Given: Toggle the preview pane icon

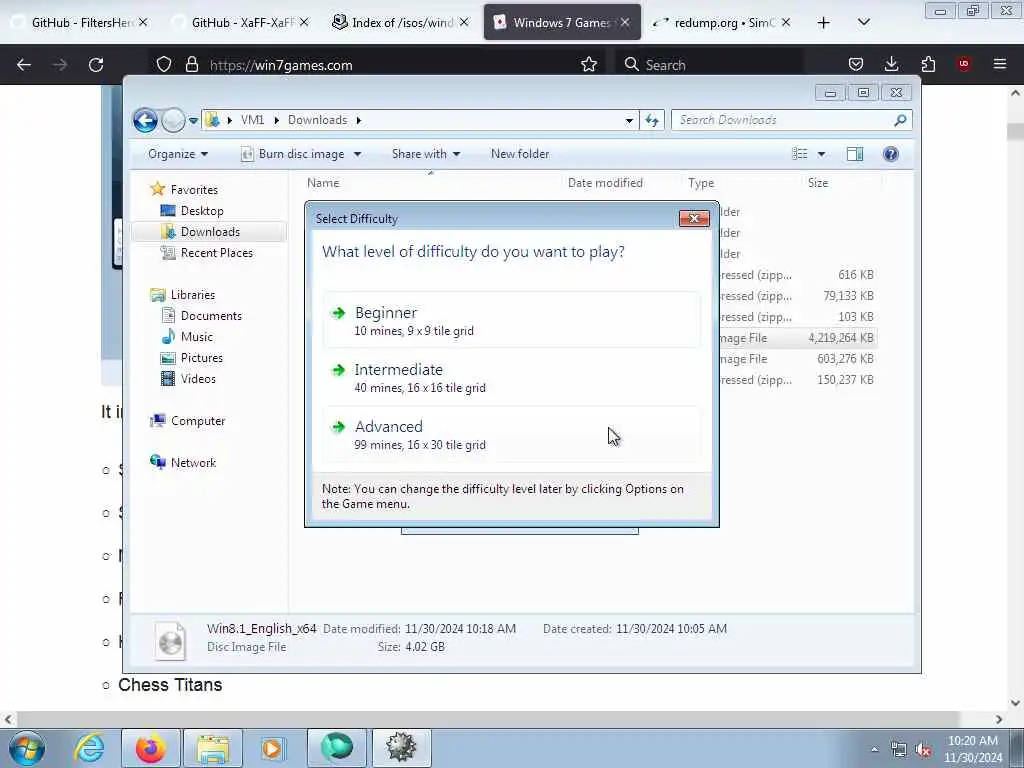Looking at the screenshot, I should (855, 154).
